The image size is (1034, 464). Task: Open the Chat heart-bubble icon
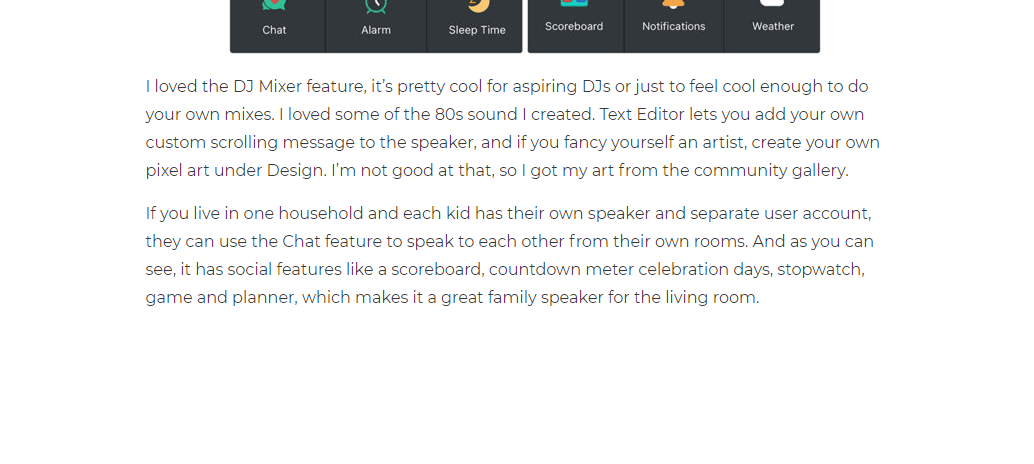274,5
